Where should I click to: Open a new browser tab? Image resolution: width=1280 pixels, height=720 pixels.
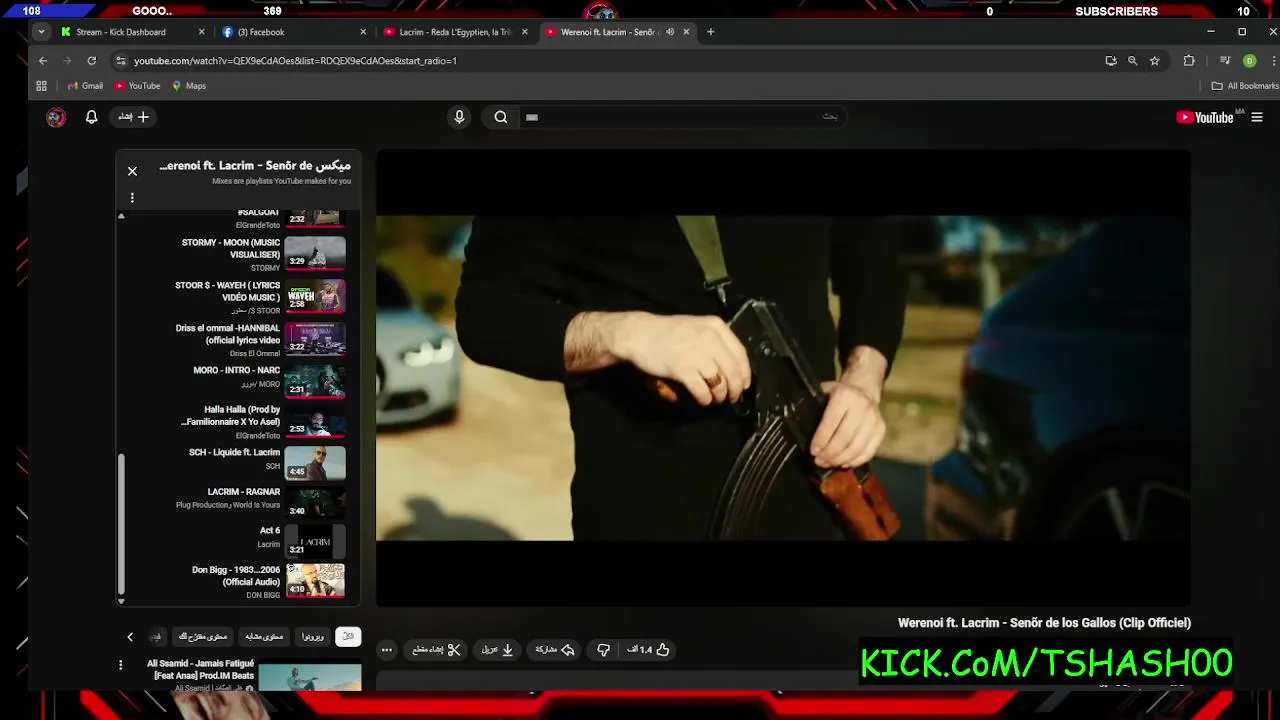tap(711, 32)
